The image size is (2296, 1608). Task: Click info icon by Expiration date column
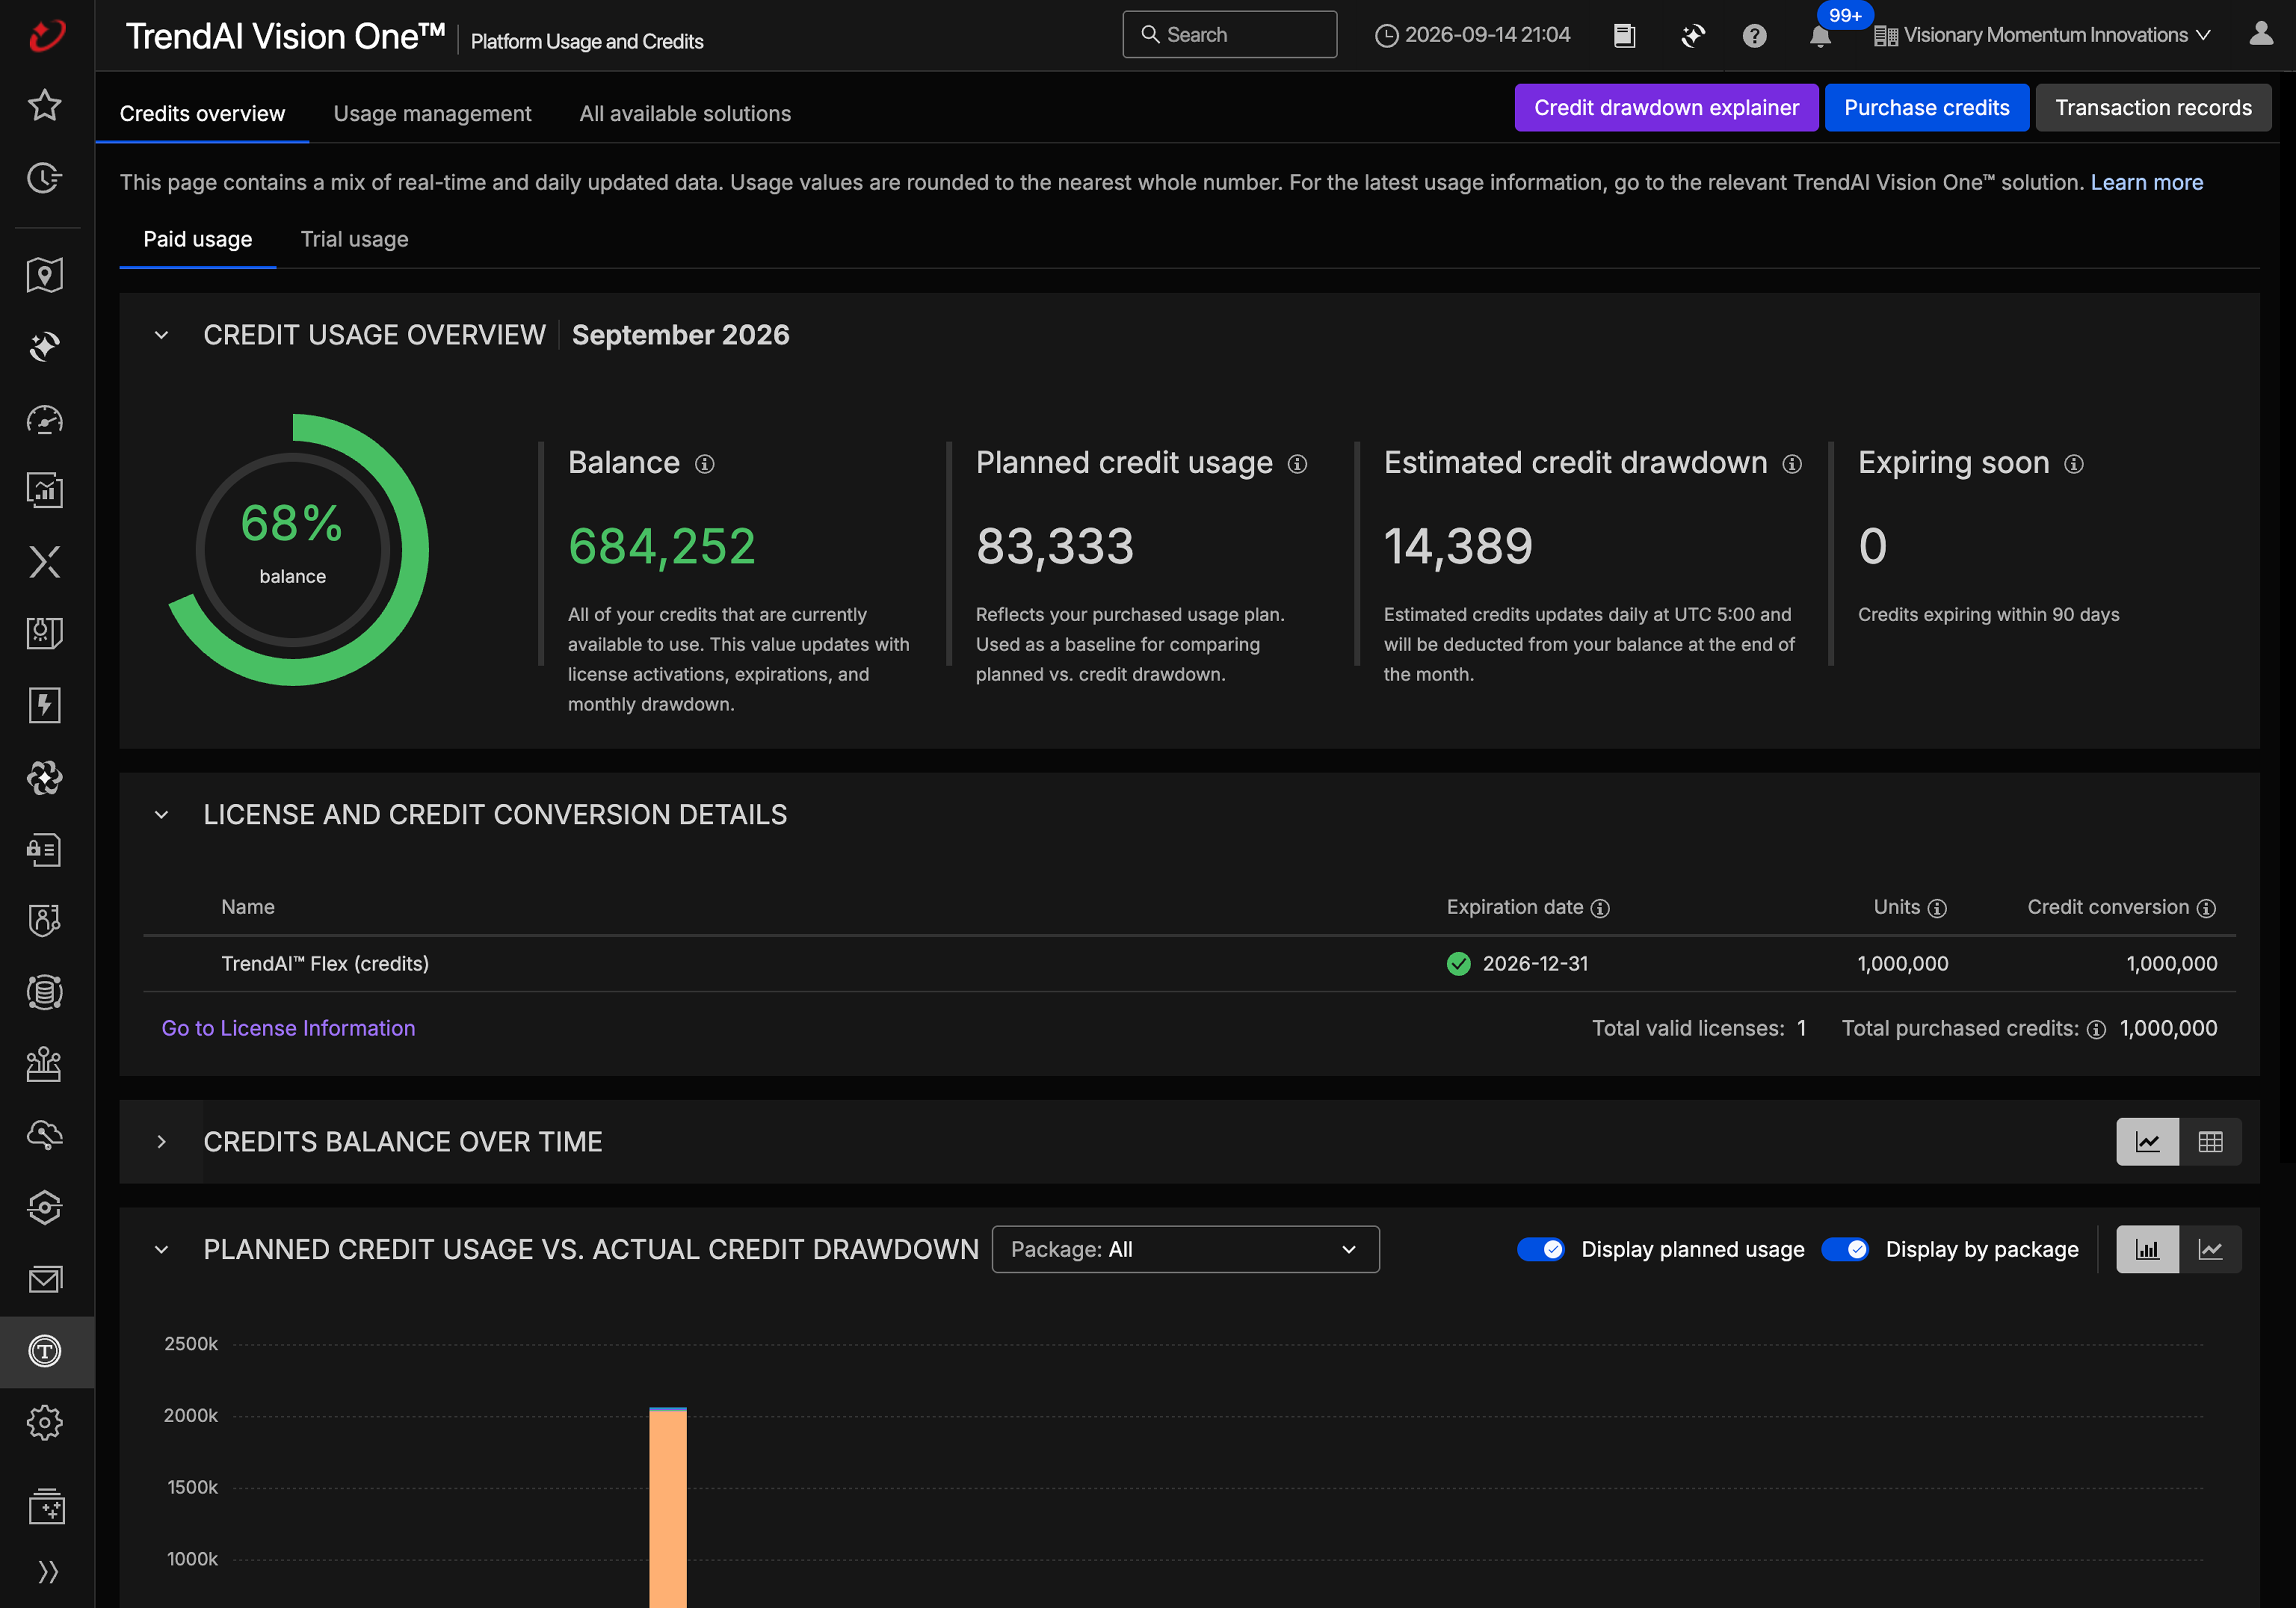(x=1600, y=908)
